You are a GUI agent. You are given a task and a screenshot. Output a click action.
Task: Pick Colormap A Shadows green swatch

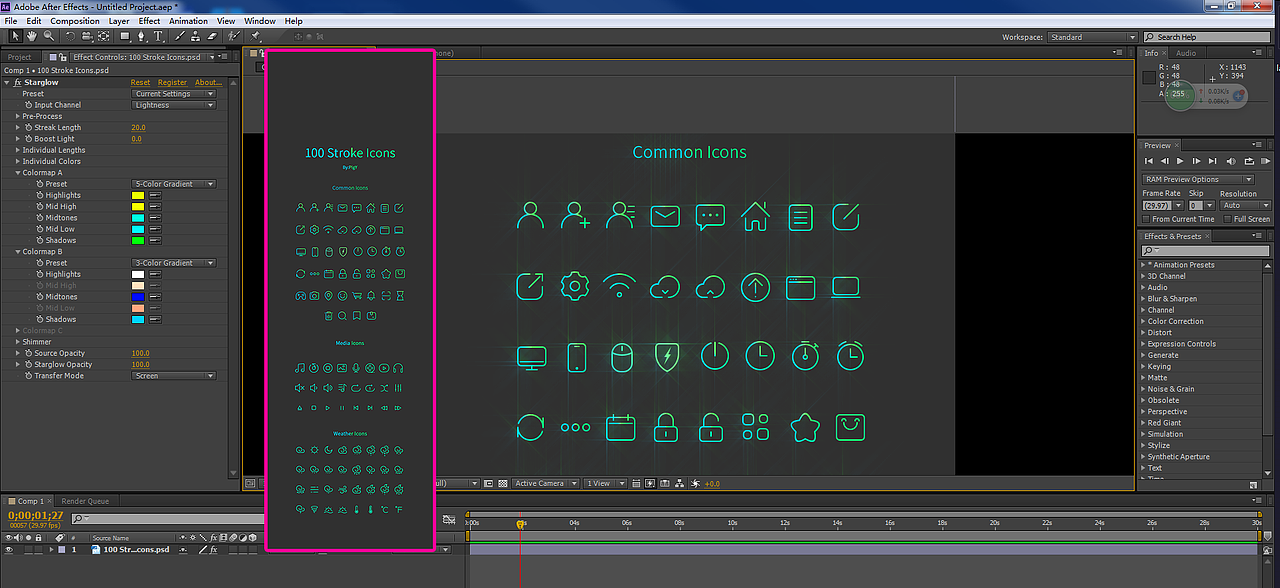[x=138, y=240]
